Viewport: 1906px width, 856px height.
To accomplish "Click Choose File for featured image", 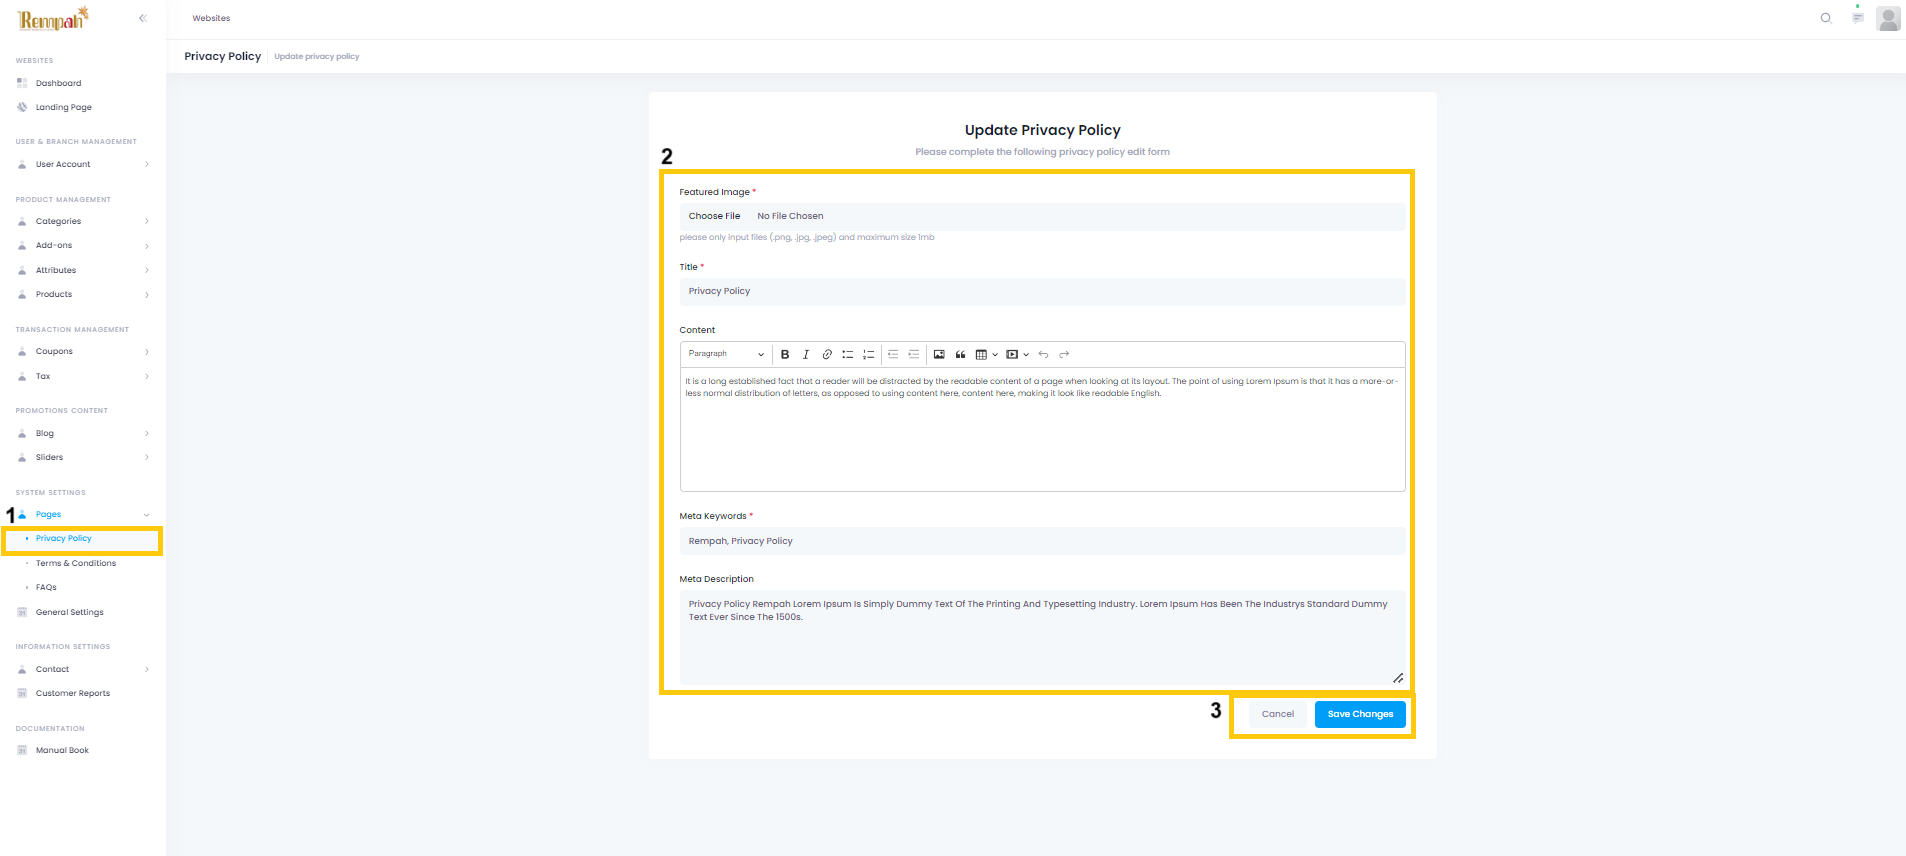I will [714, 216].
